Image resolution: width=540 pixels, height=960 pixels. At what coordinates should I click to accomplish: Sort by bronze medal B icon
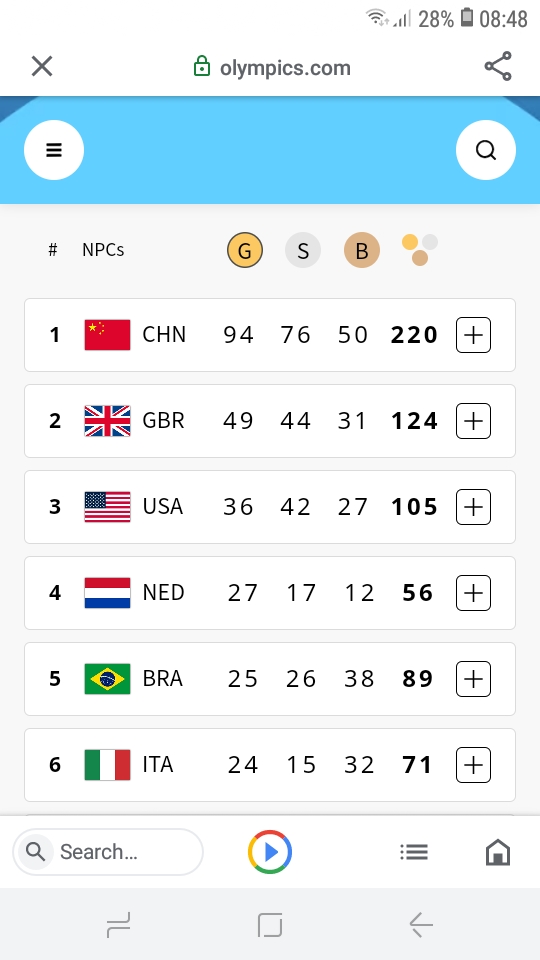point(362,250)
